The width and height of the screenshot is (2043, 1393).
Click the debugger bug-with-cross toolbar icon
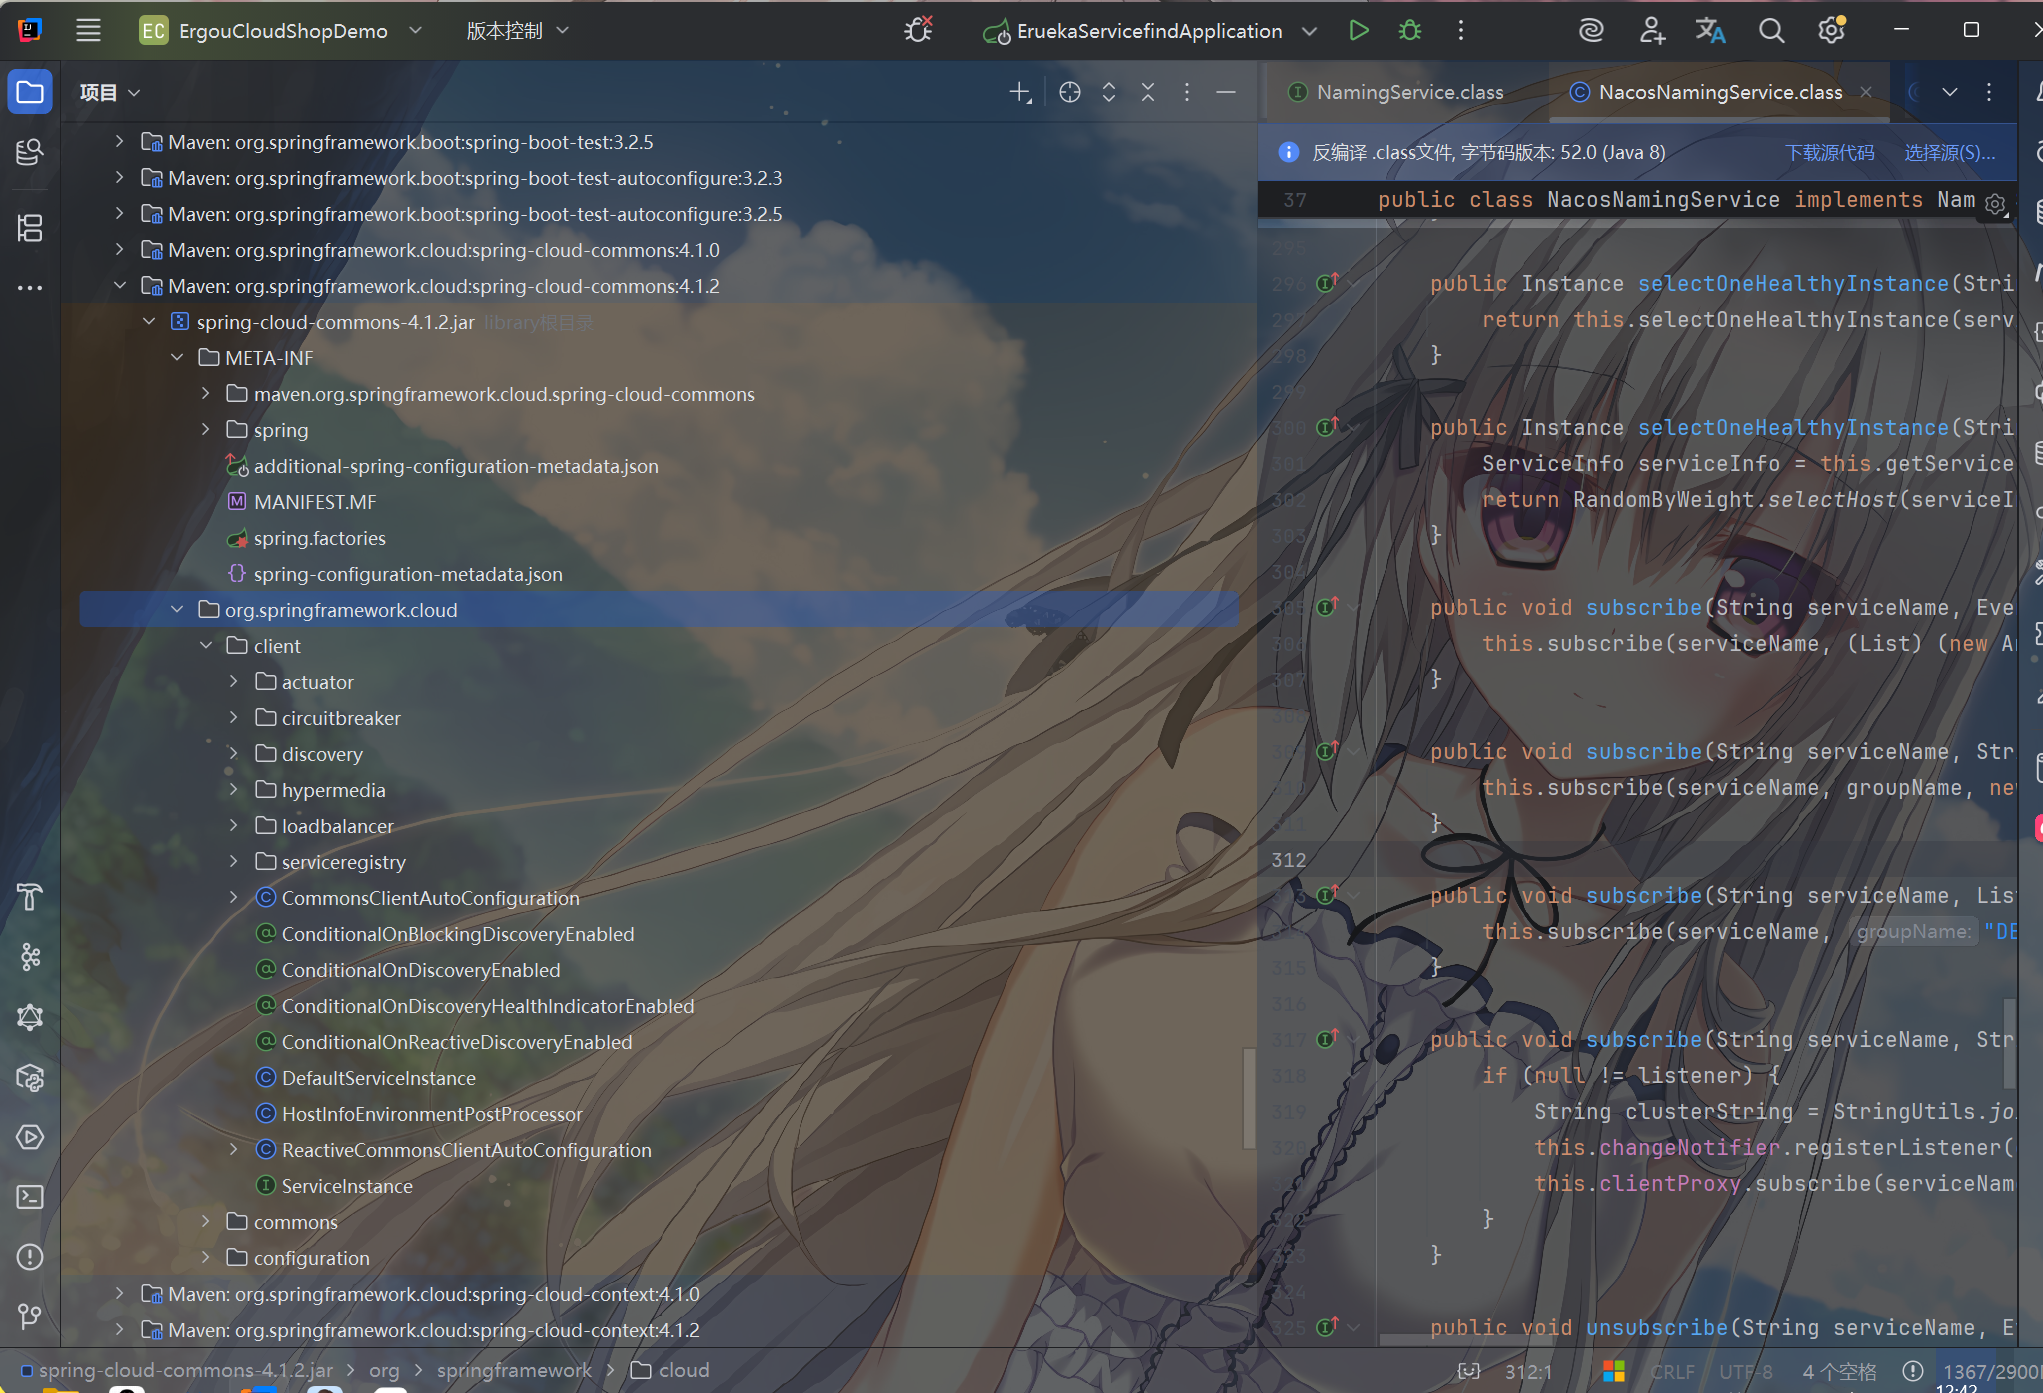(x=918, y=30)
